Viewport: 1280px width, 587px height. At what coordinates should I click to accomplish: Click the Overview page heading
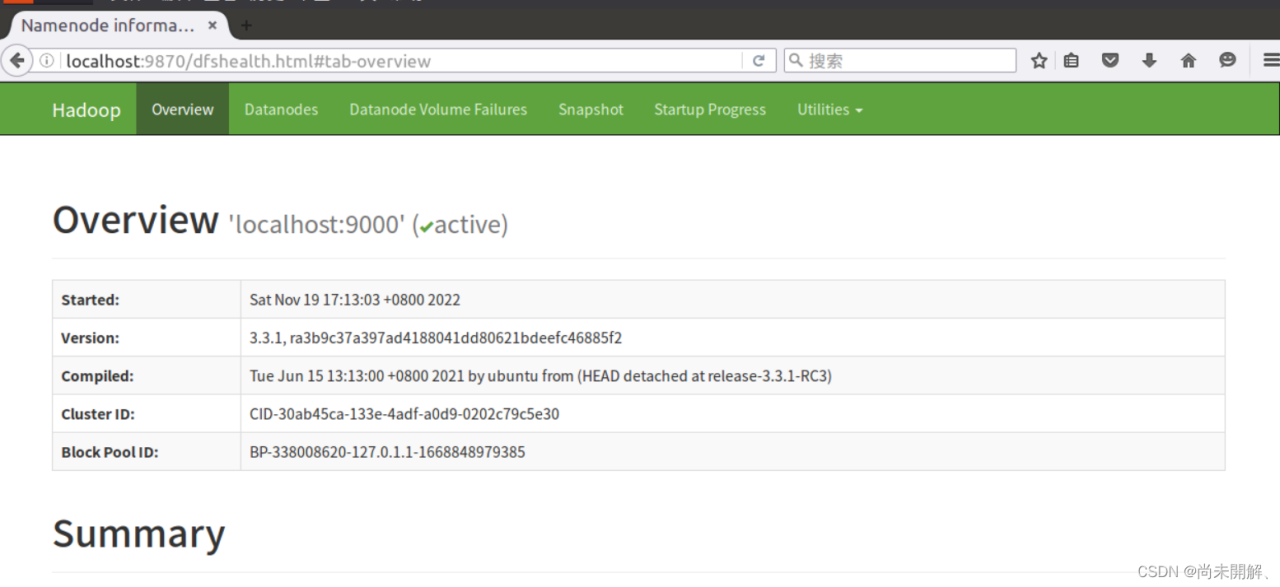135,220
